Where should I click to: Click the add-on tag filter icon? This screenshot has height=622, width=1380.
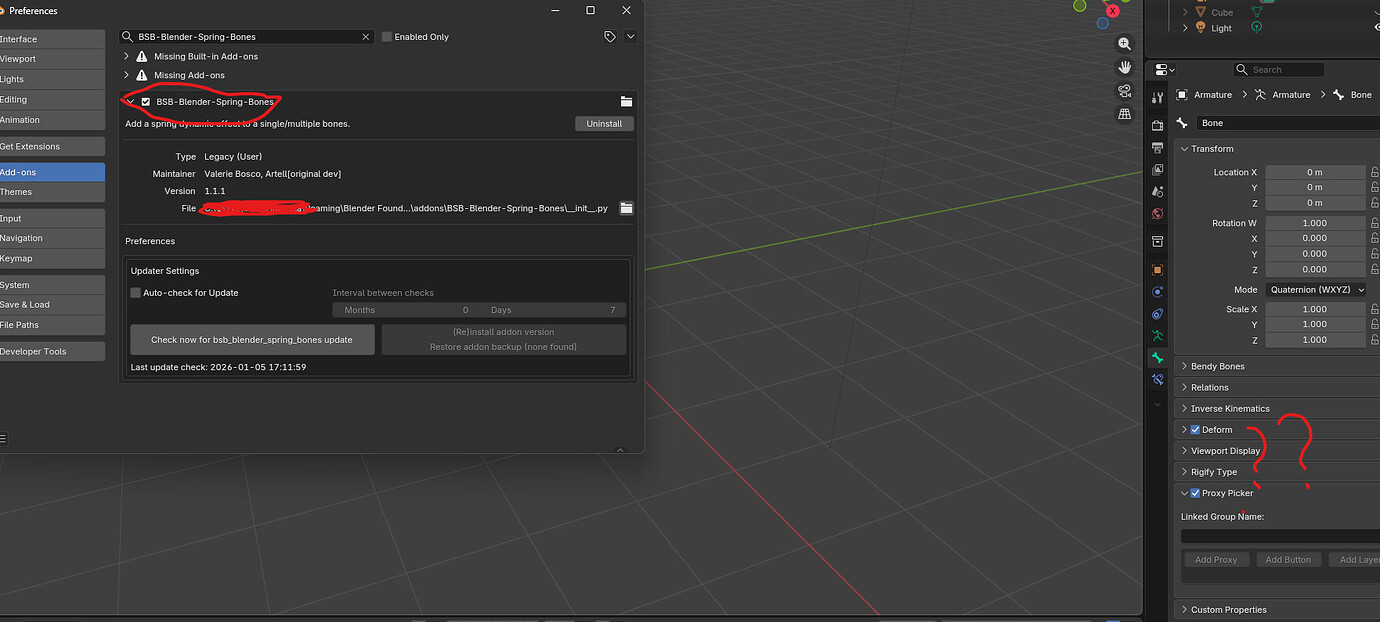pos(610,36)
